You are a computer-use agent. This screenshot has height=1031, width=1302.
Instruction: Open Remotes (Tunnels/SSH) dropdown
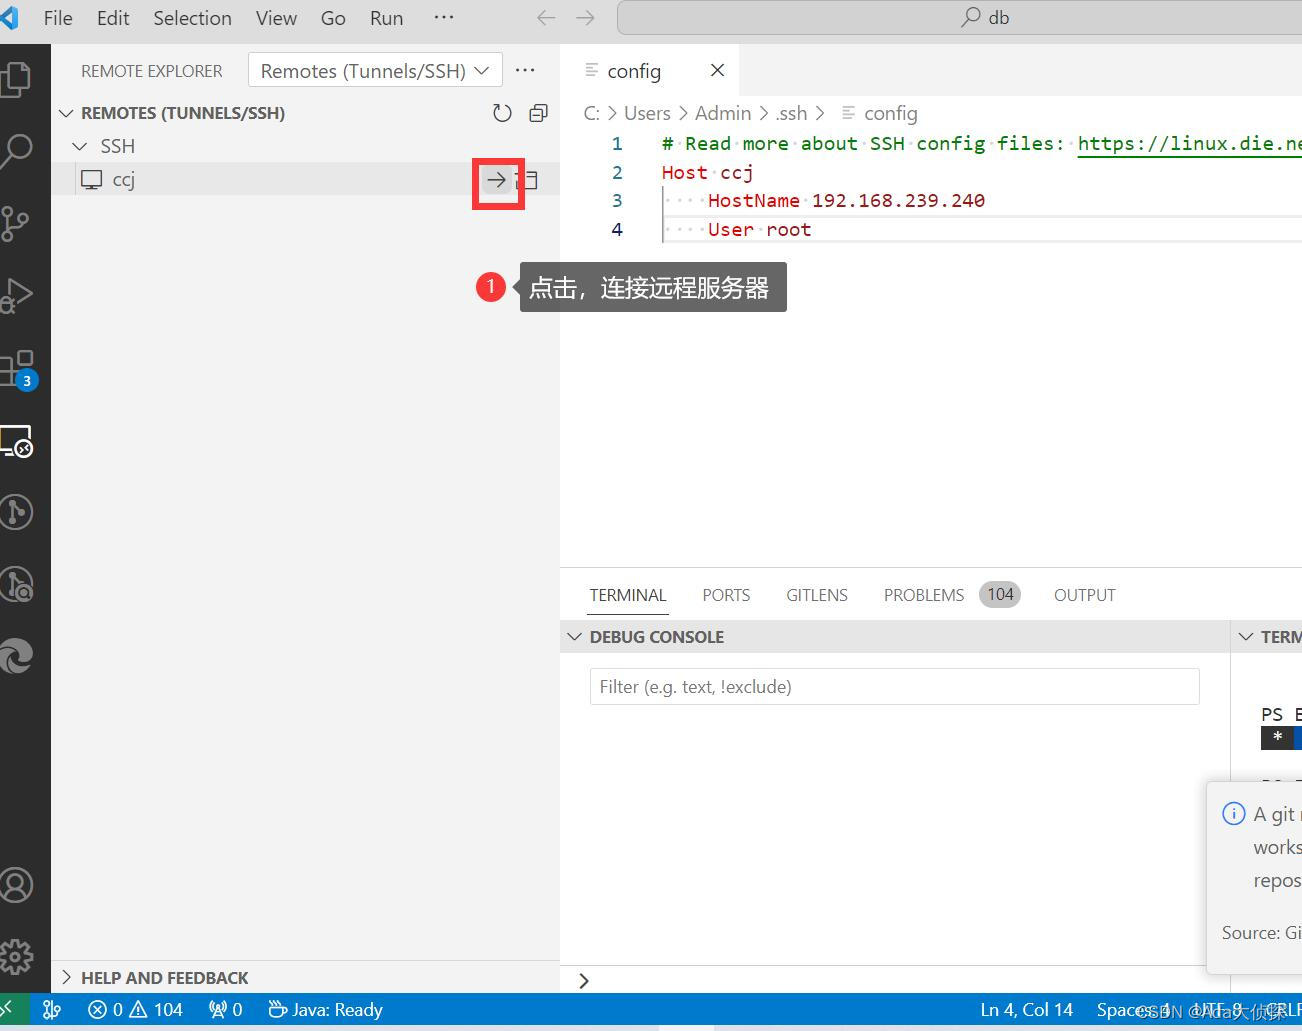click(x=375, y=70)
